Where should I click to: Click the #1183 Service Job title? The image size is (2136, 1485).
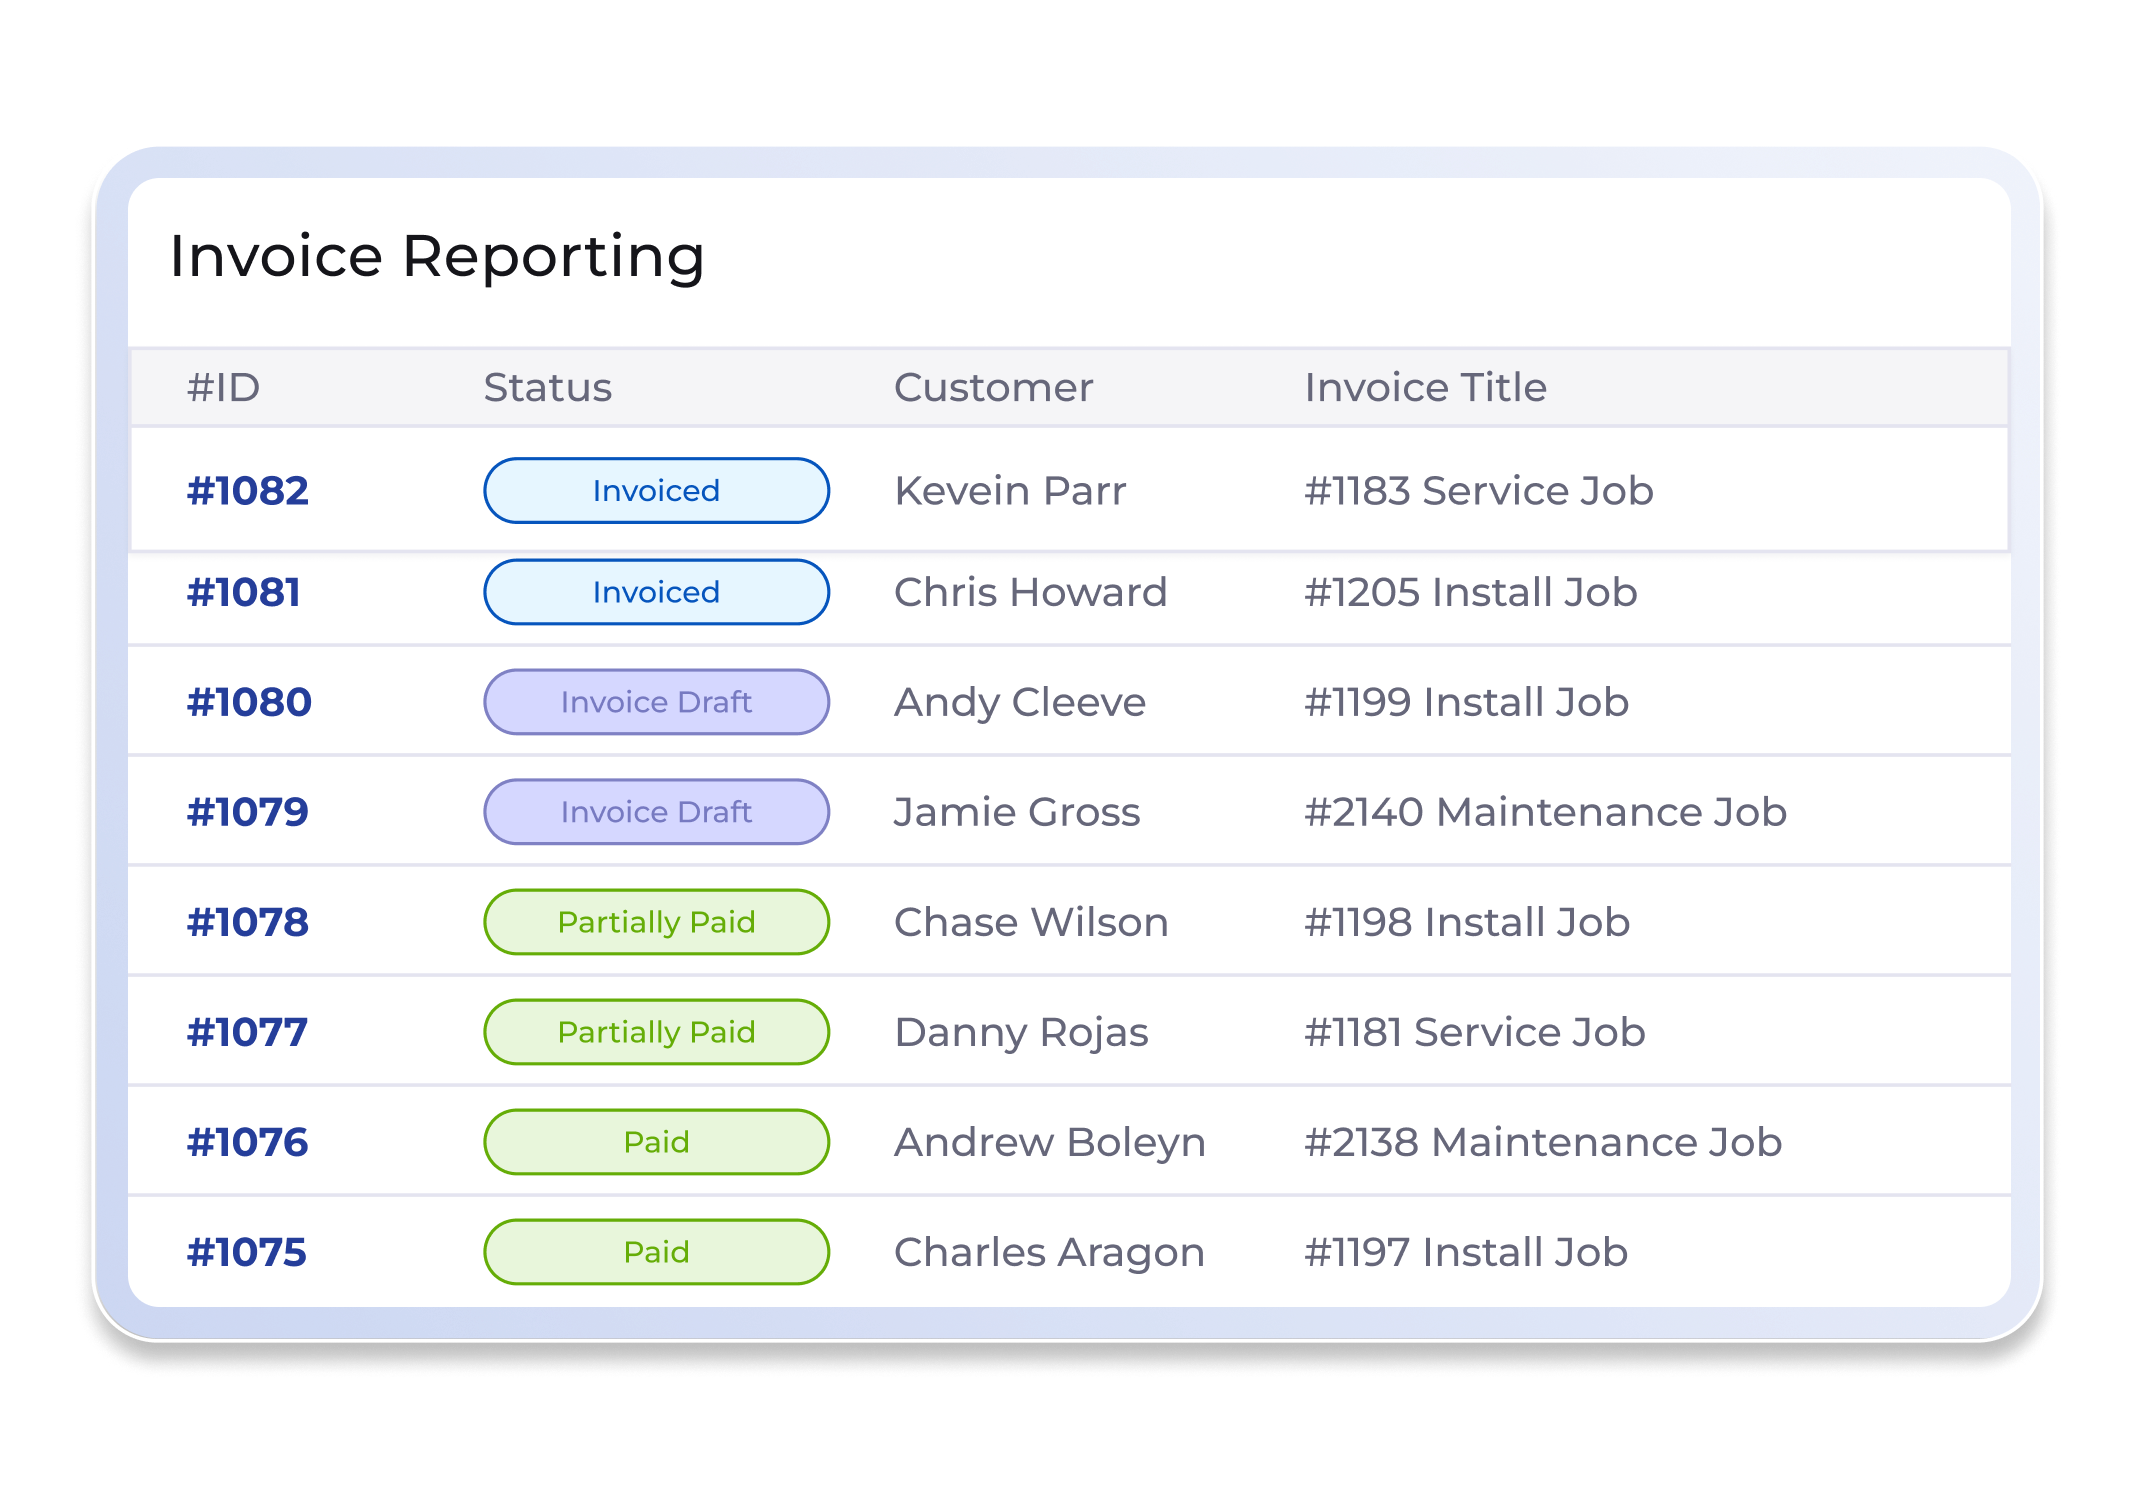point(1479,491)
